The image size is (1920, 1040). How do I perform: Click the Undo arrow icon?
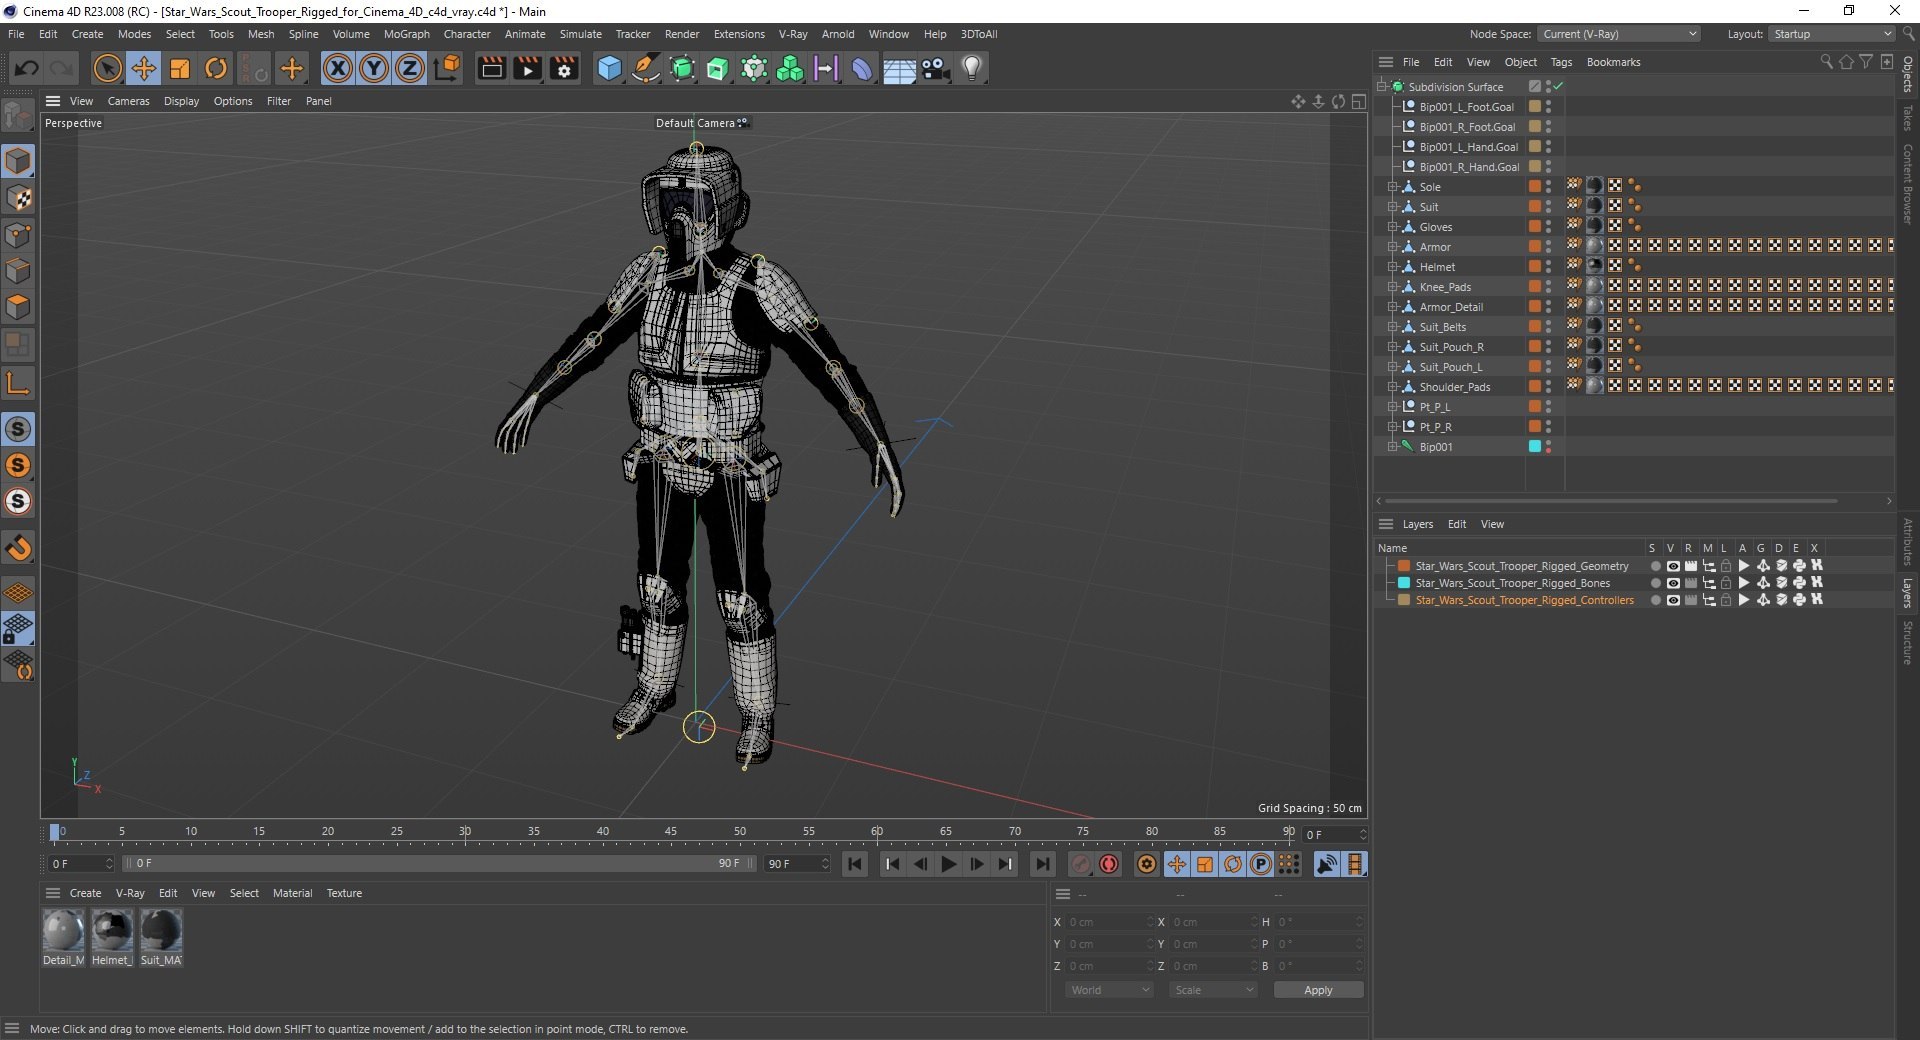(27, 68)
